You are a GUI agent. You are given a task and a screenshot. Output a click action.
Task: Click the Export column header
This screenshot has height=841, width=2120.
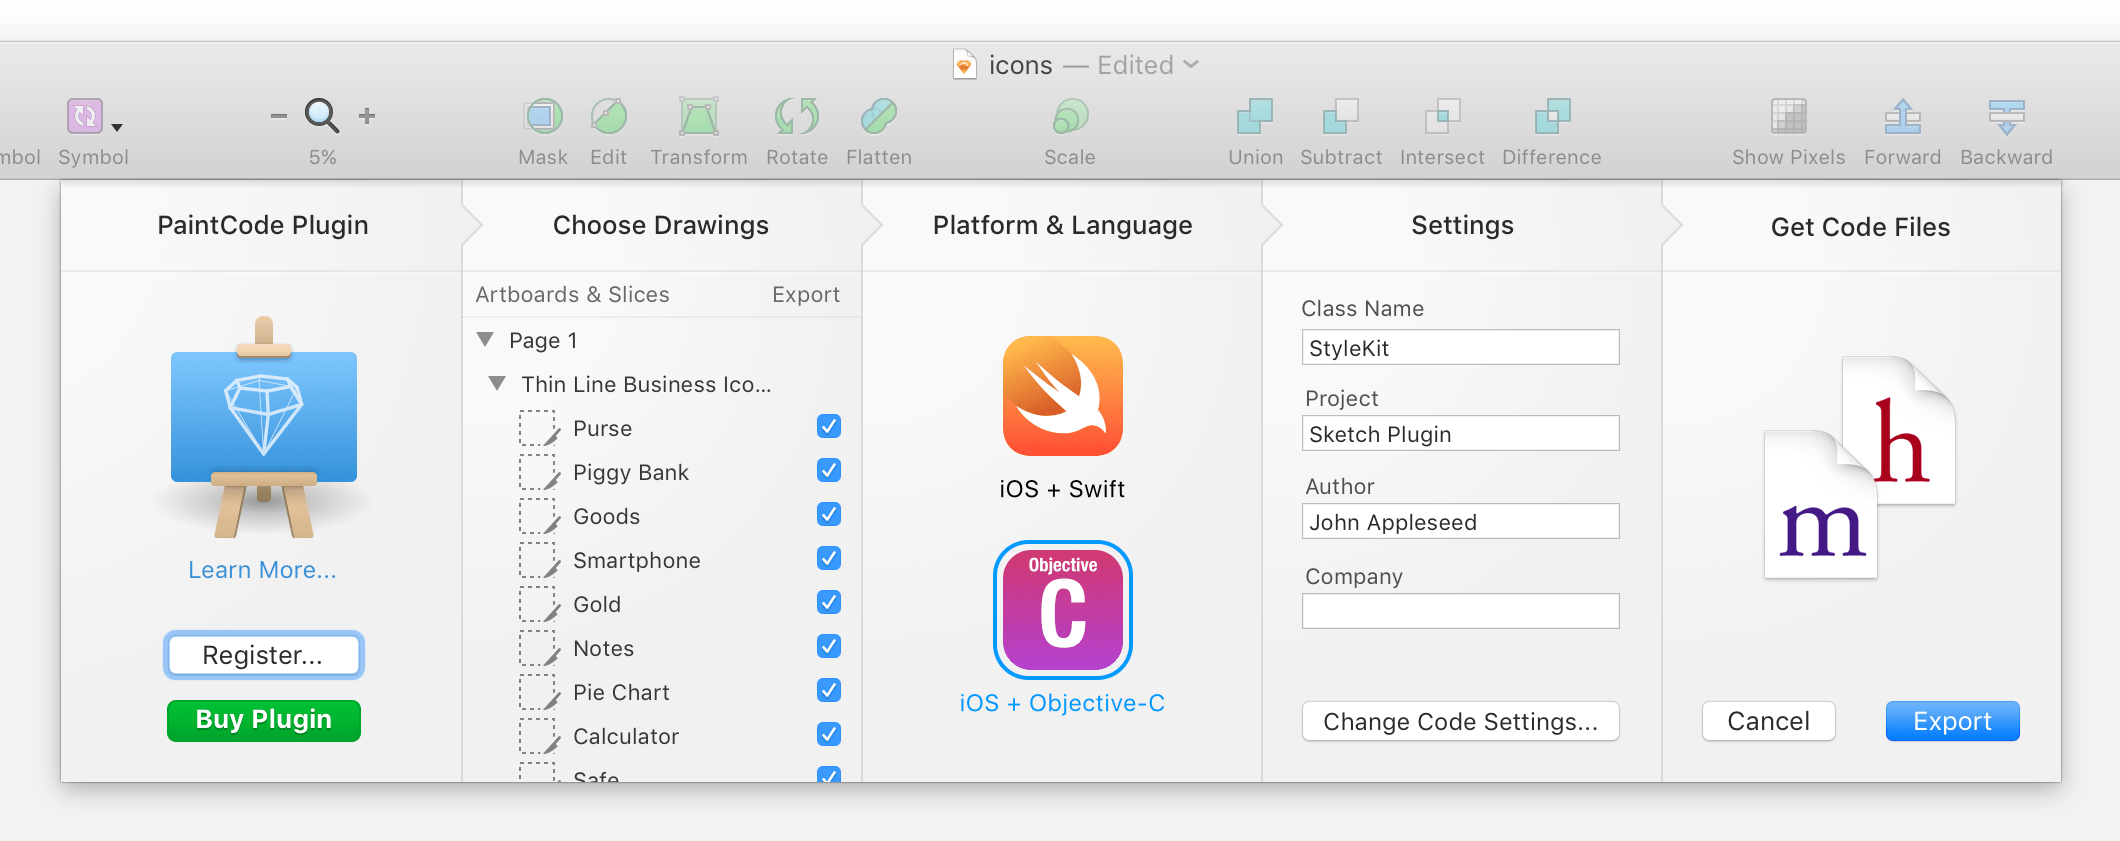point(806,294)
